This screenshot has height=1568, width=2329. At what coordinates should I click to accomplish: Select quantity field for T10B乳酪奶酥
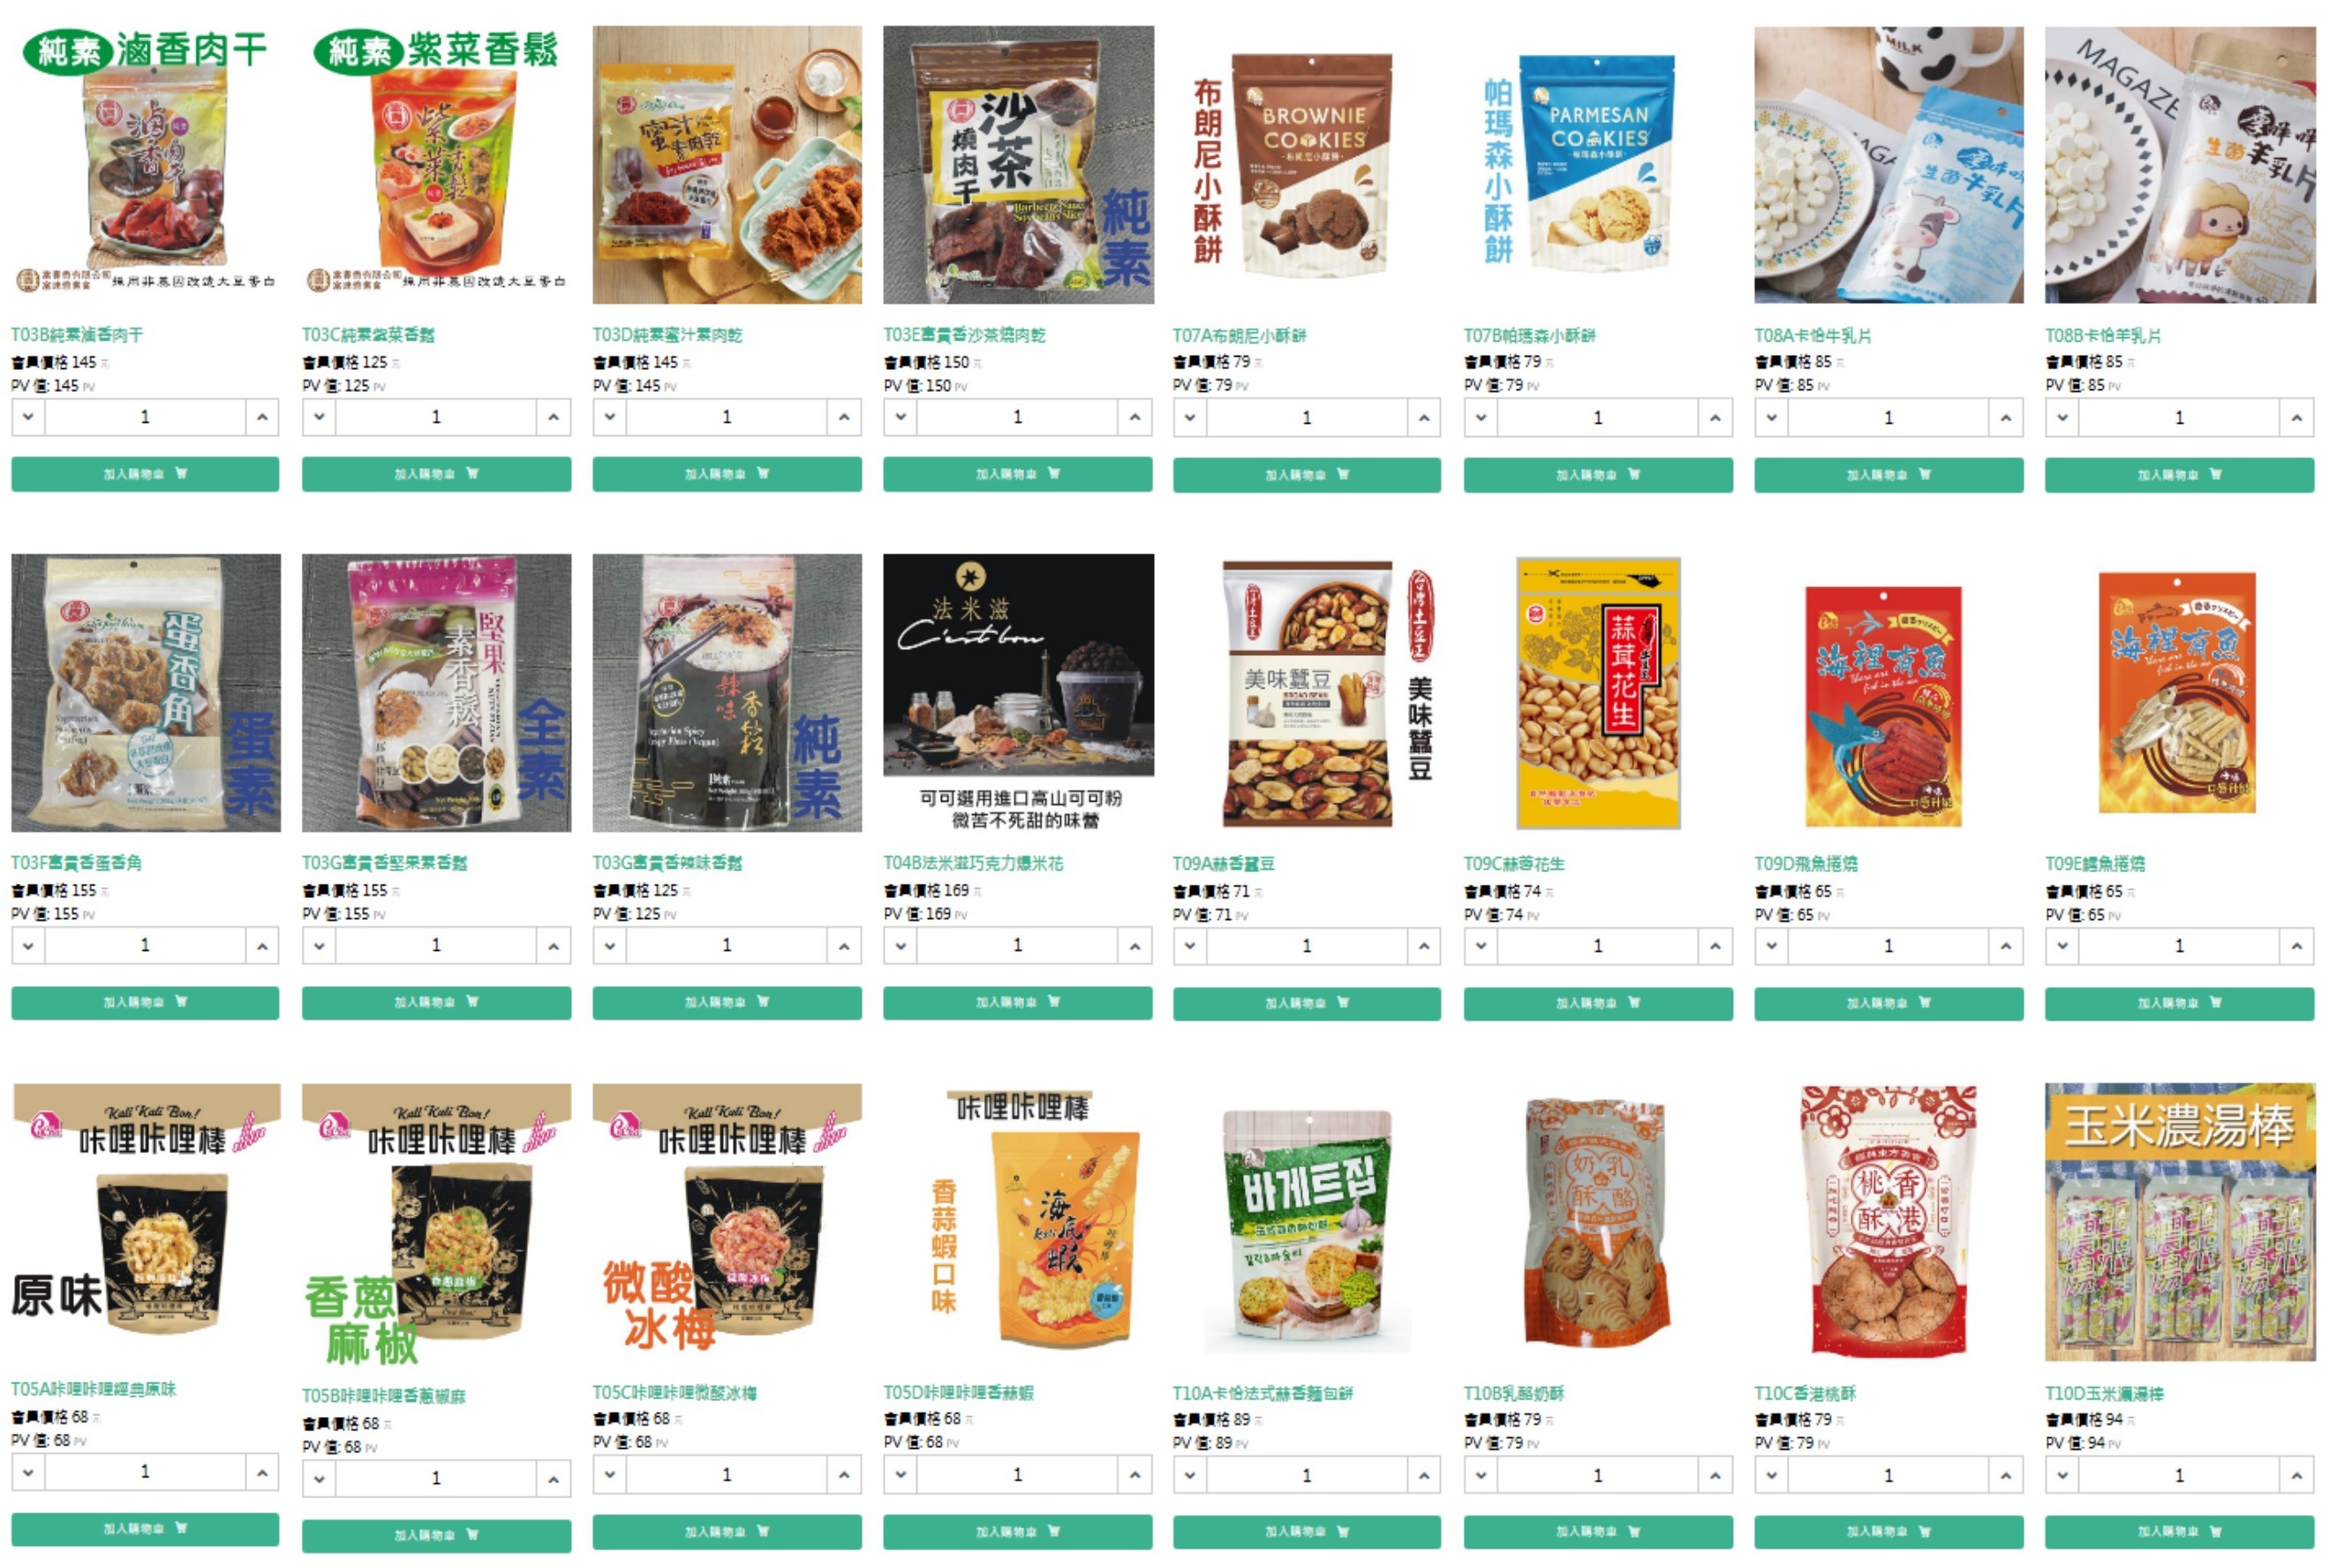(1597, 1476)
